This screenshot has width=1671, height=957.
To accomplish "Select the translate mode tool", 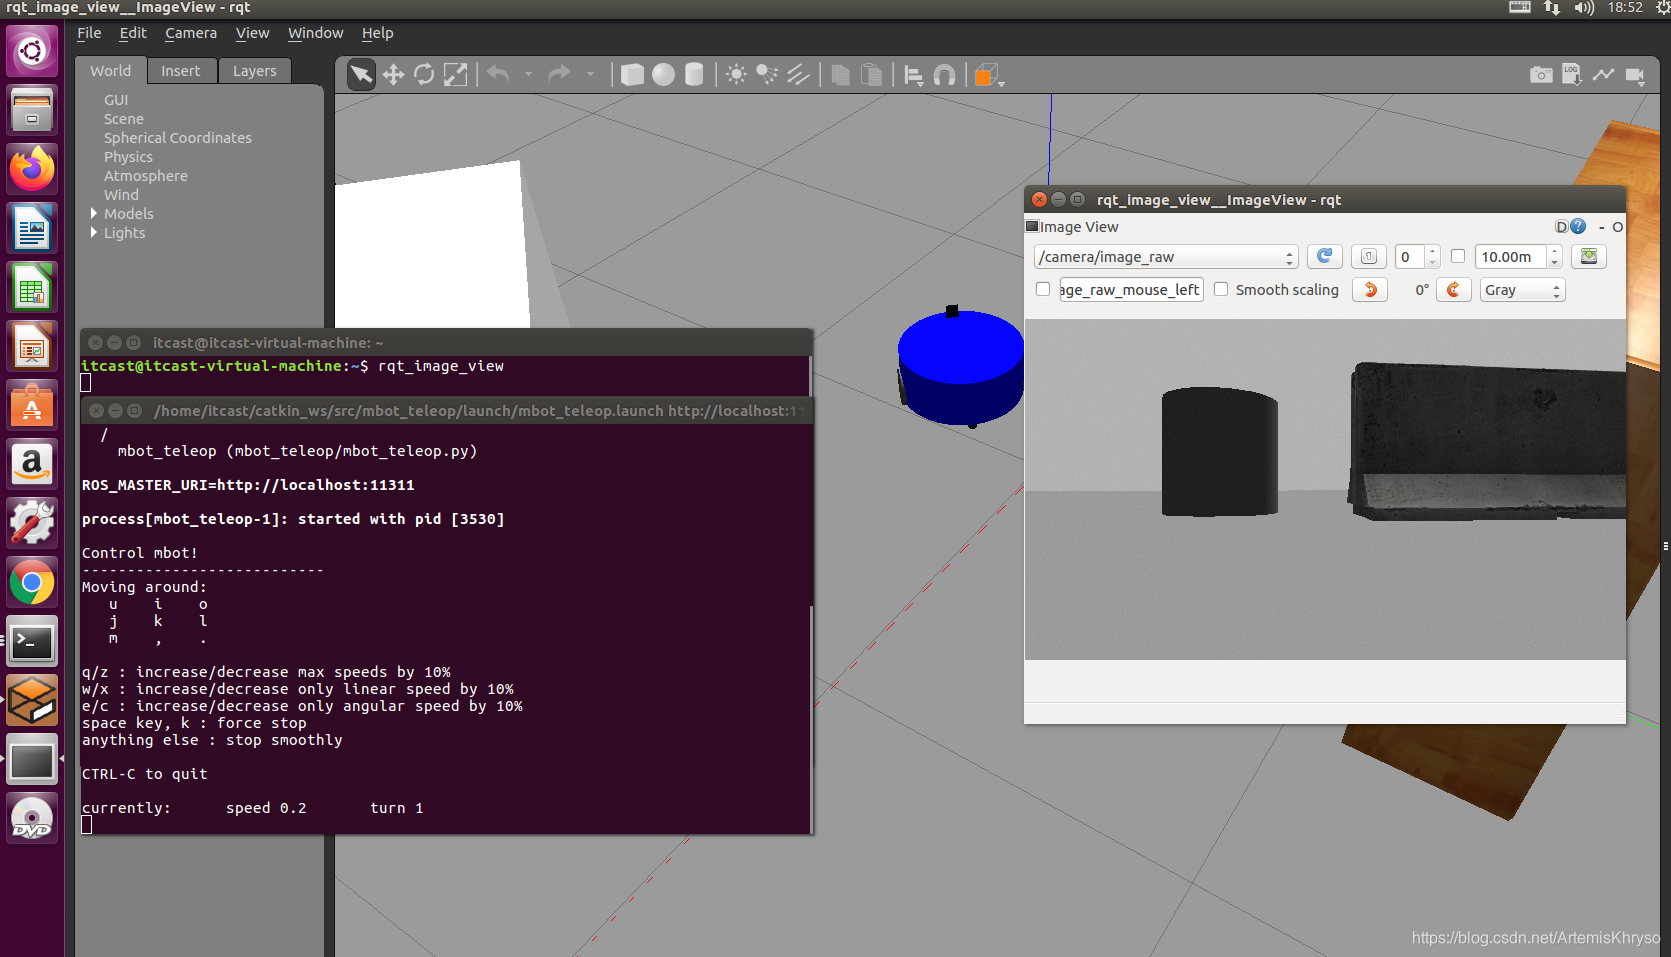I will 393,75.
